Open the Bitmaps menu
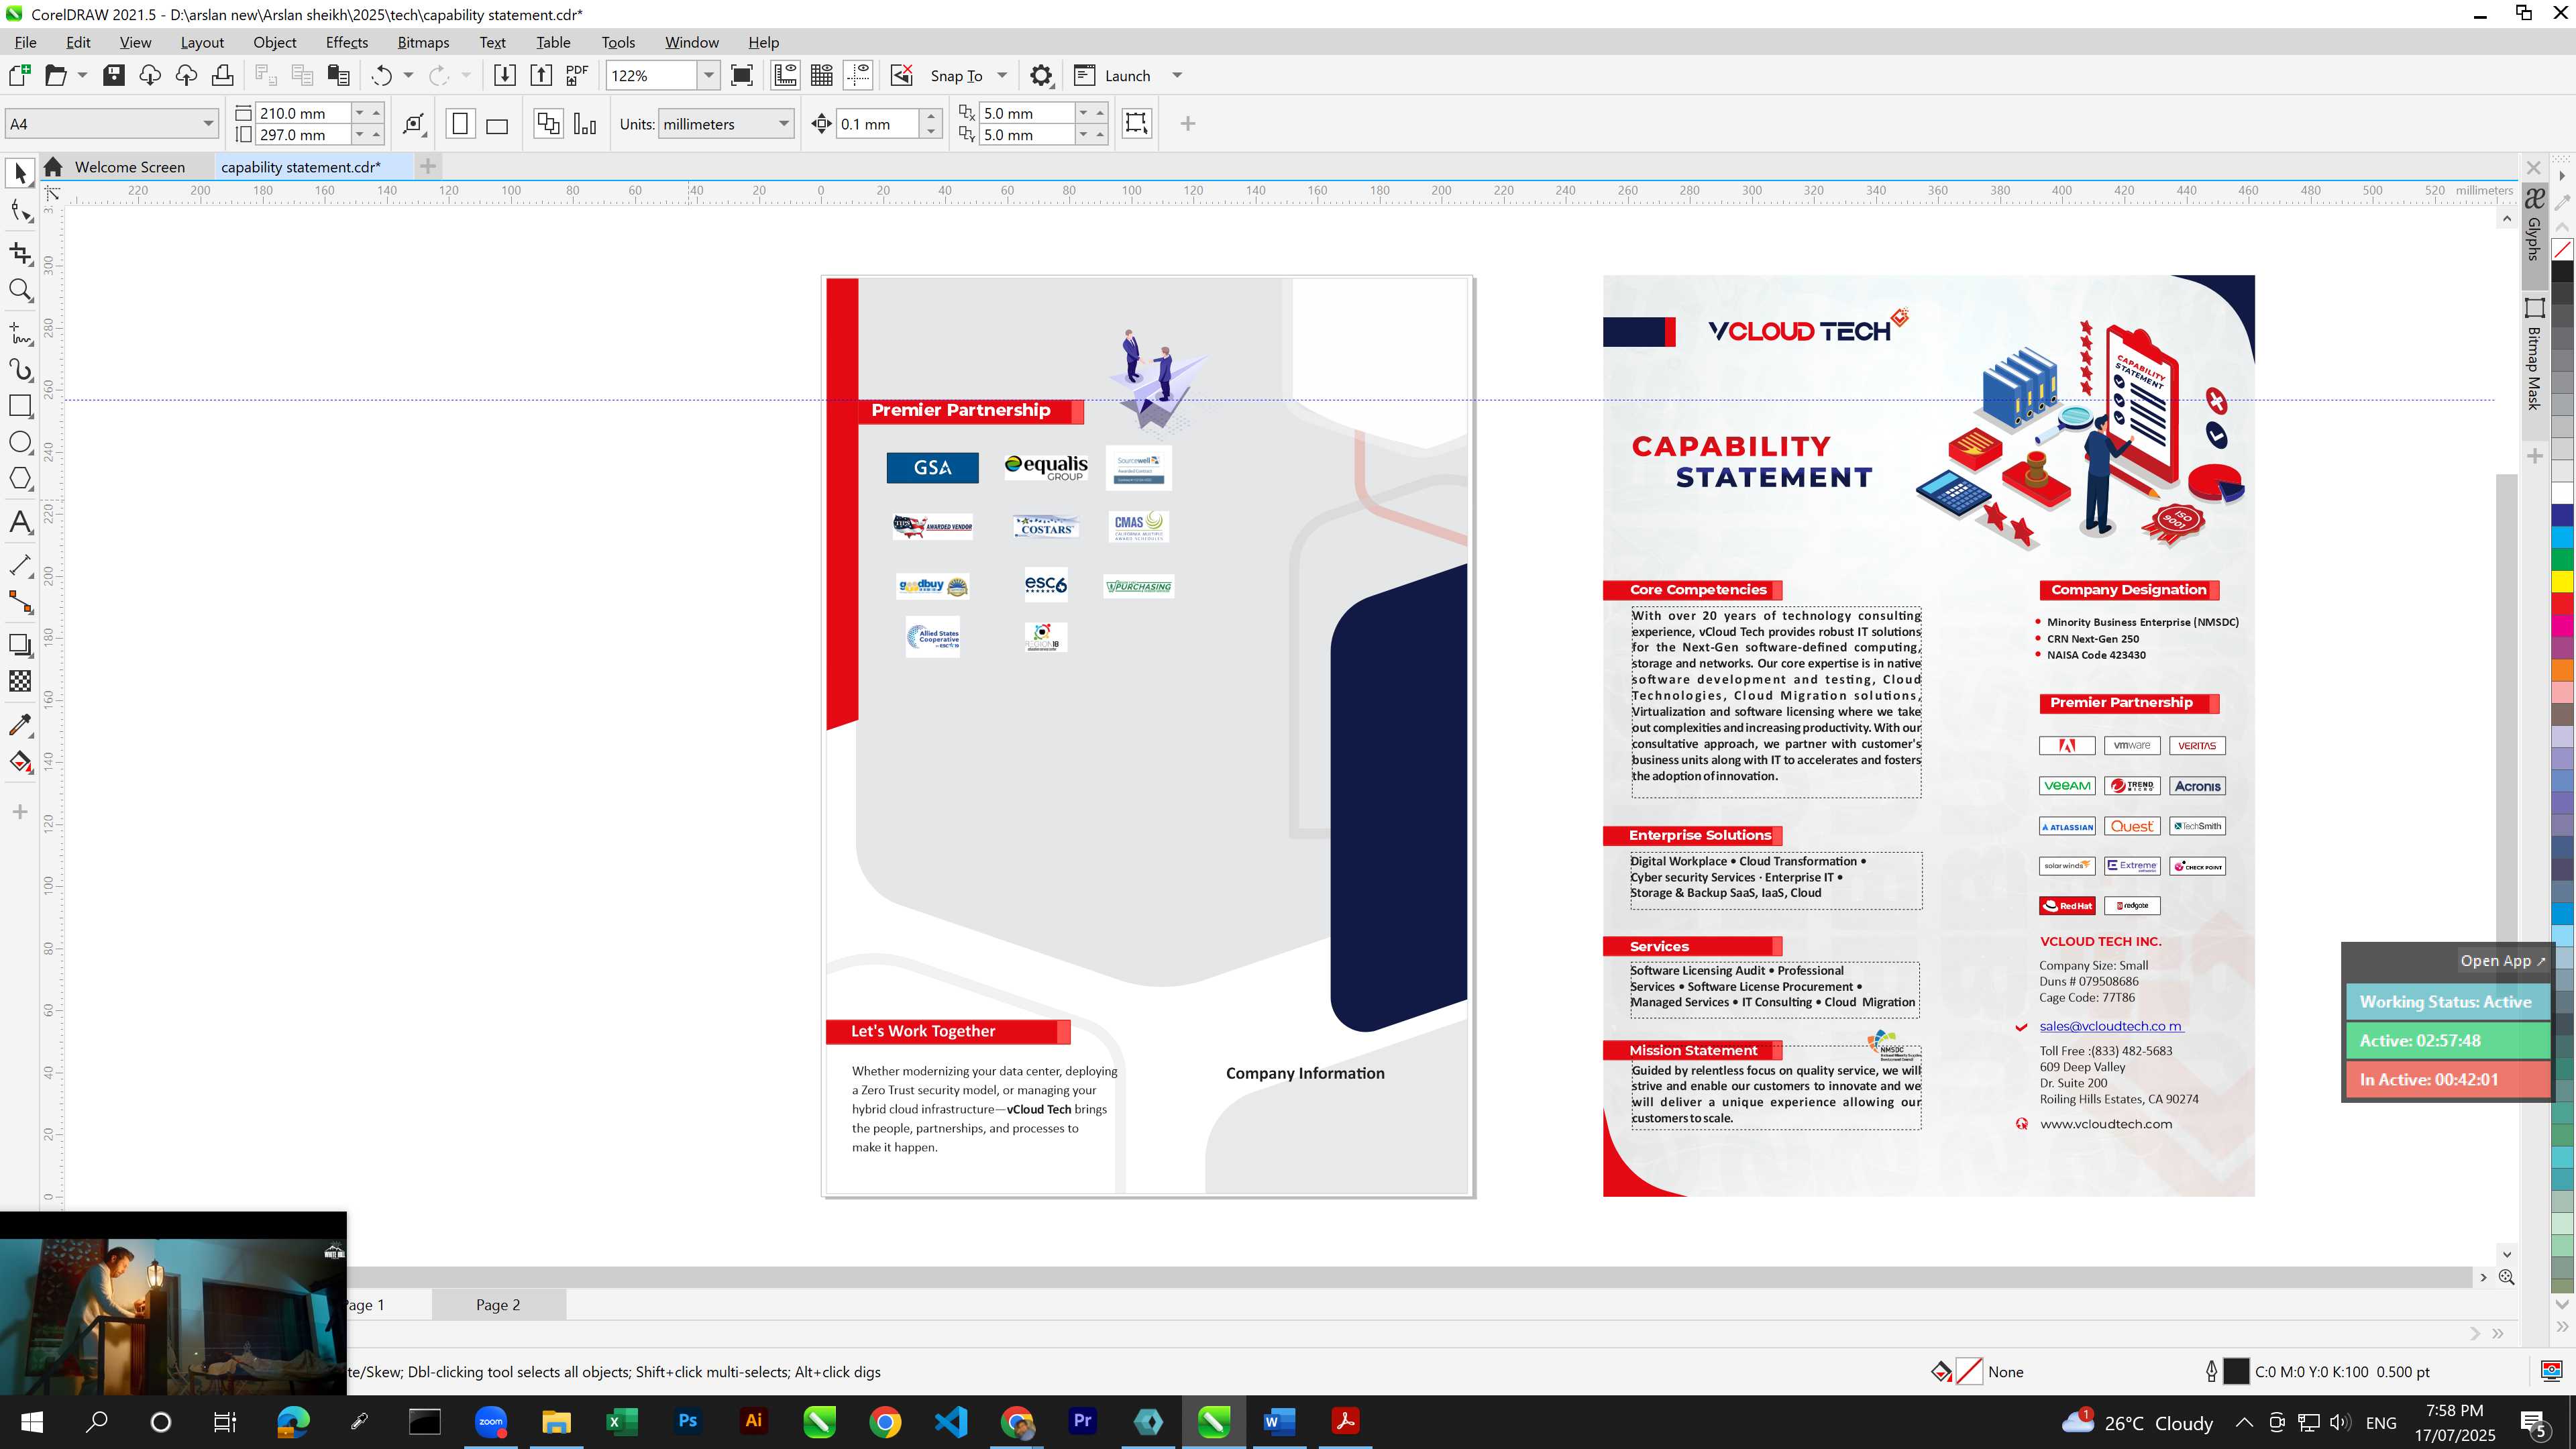2576x1449 pixels. point(423,42)
